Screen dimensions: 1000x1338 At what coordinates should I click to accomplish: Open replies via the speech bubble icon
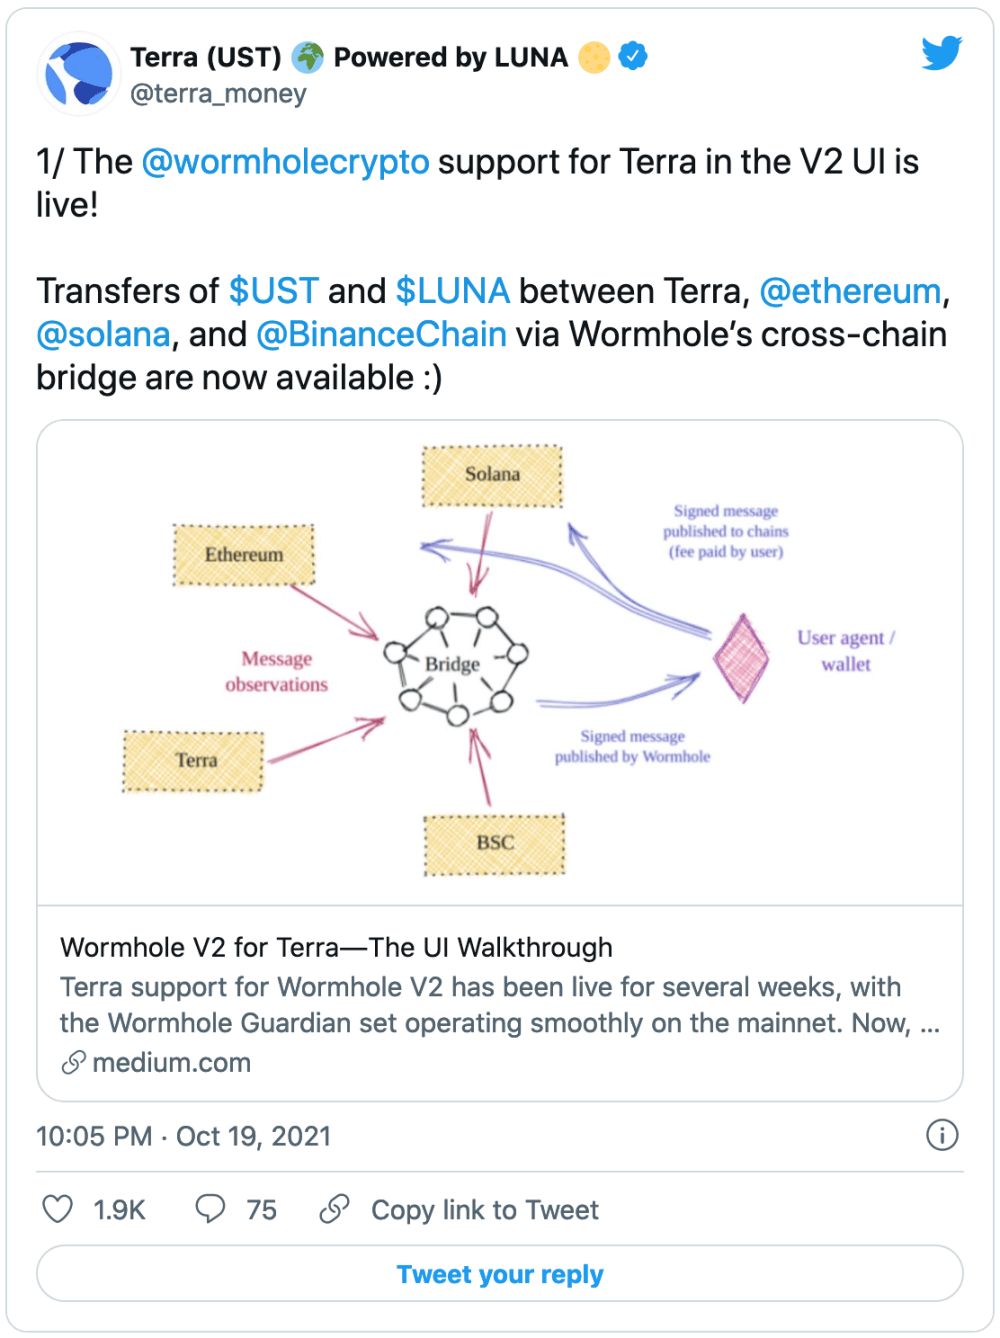[x=210, y=1209]
